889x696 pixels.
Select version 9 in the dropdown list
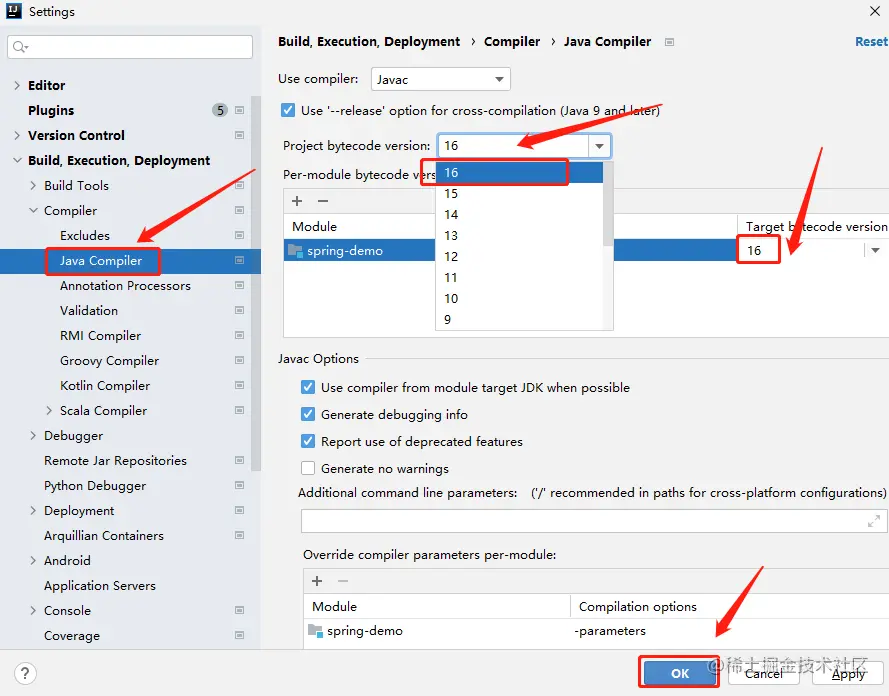click(519, 320)
